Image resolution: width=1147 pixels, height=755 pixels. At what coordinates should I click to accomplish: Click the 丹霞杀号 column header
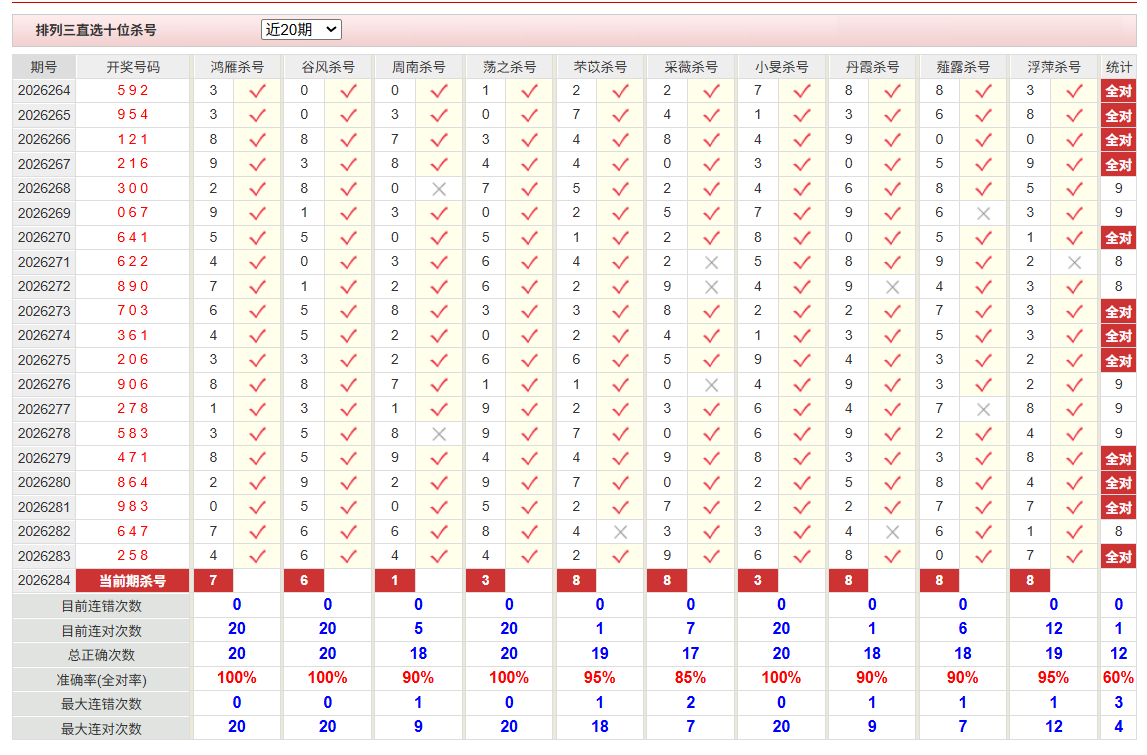click(872, 67)
